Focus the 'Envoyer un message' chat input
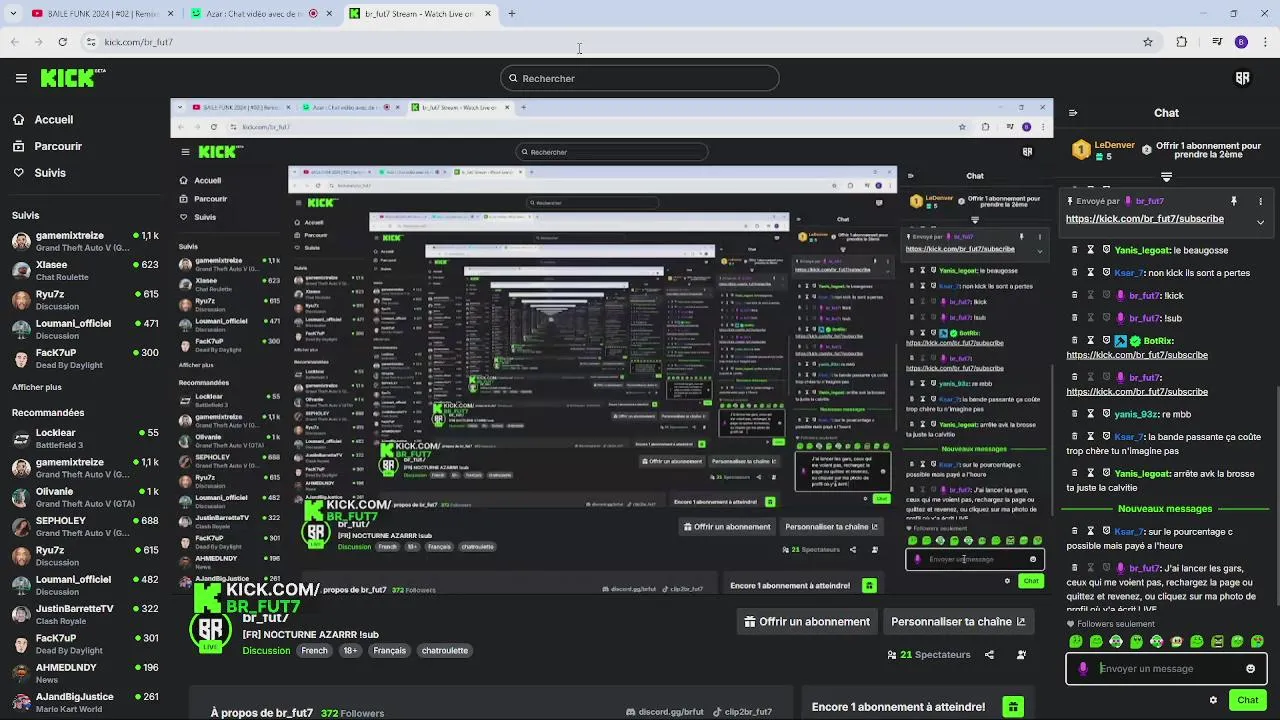 [x=1166, y=669]
